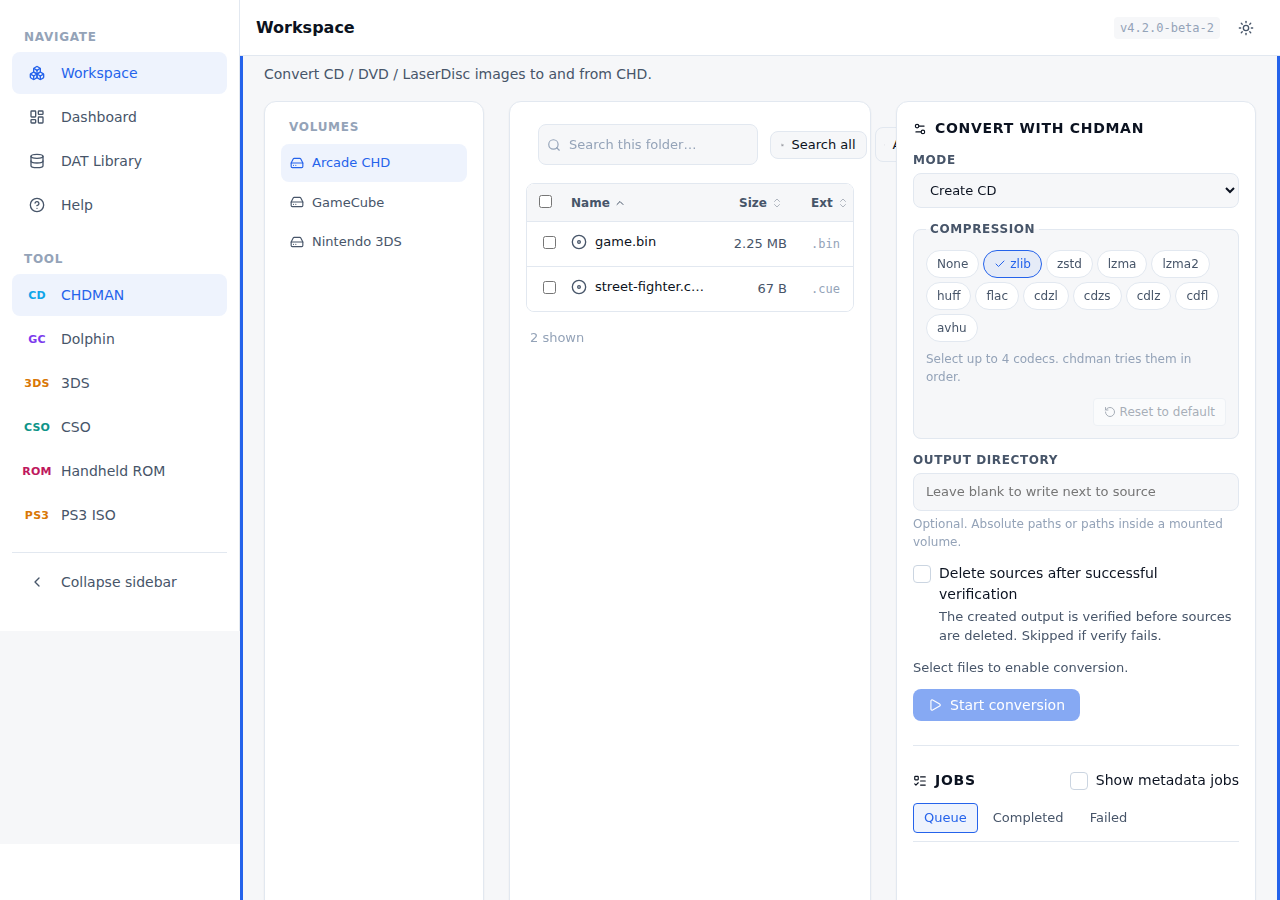Switch to the Failed jobs tab

point(1108,818)
